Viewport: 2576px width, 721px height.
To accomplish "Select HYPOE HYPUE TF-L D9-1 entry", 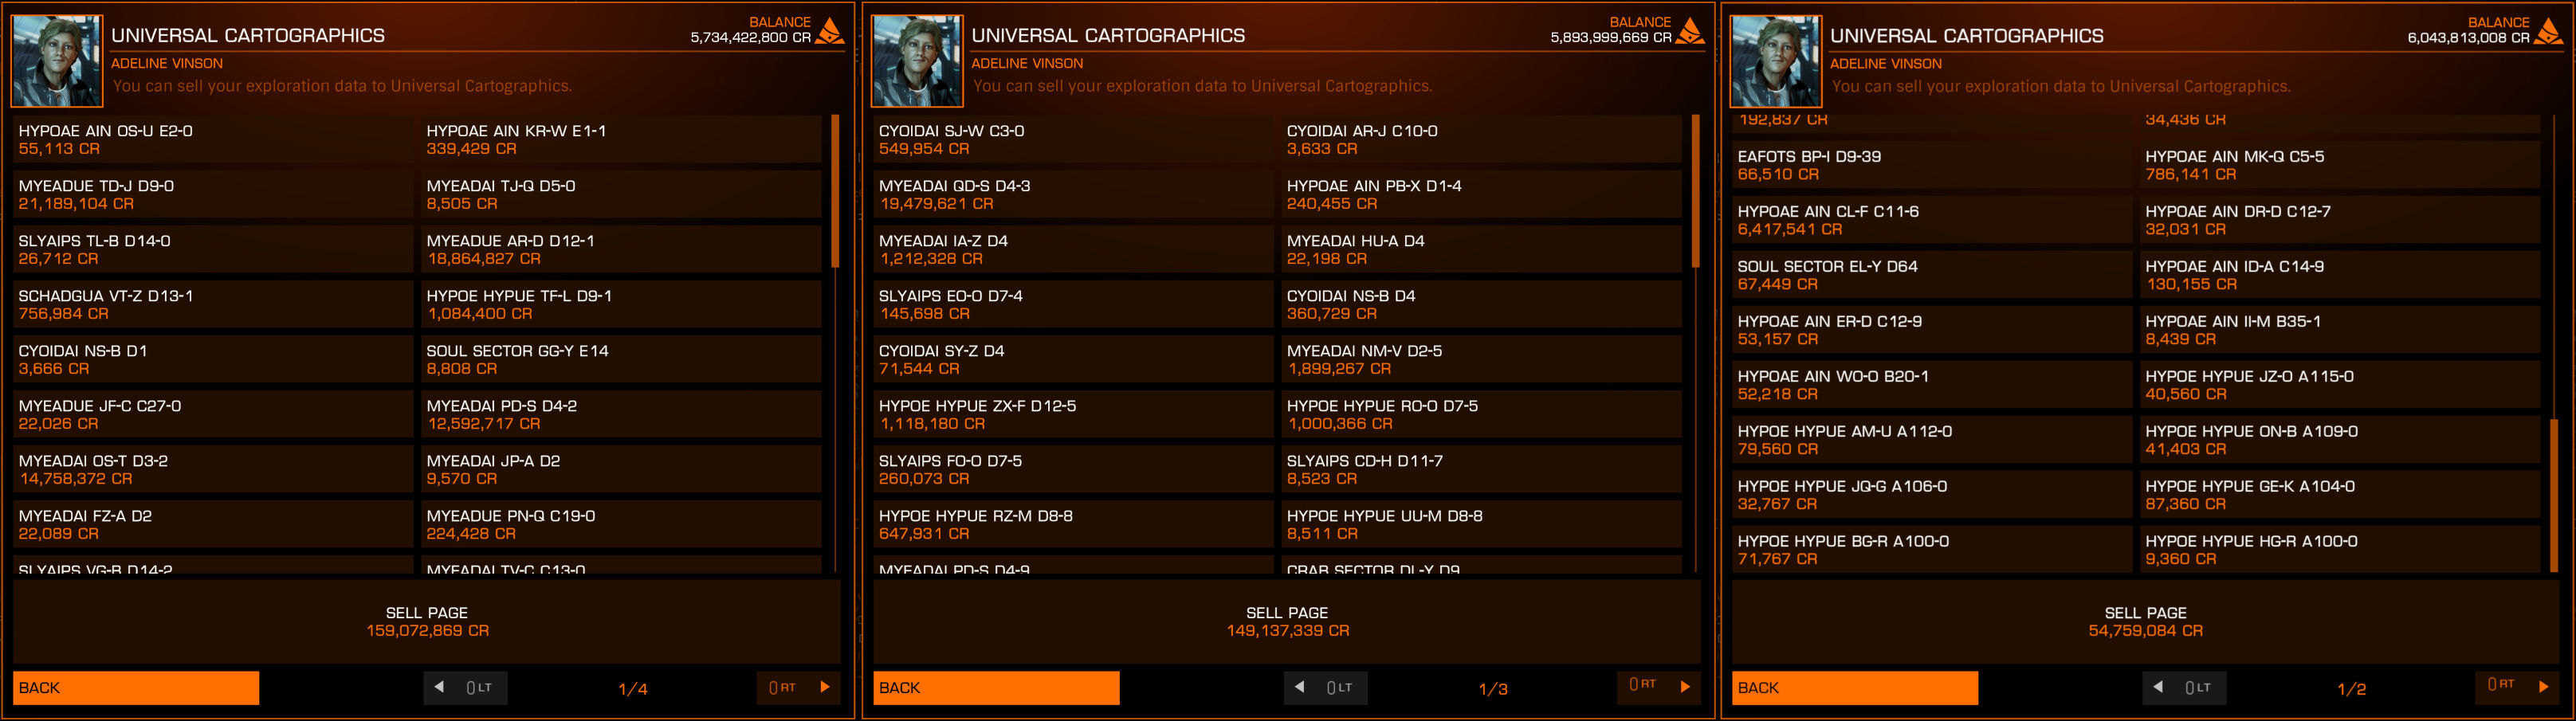I will 621,304.
